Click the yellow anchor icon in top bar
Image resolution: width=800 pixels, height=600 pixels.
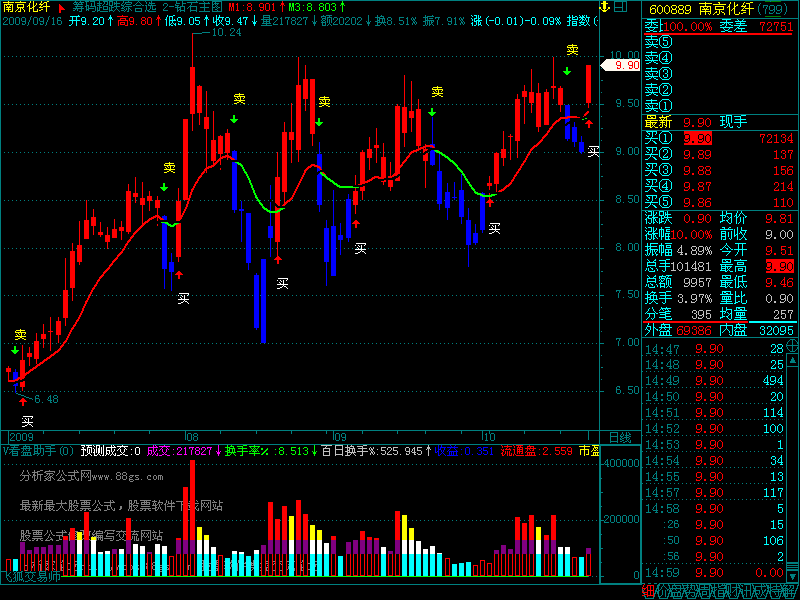point(606,5)
